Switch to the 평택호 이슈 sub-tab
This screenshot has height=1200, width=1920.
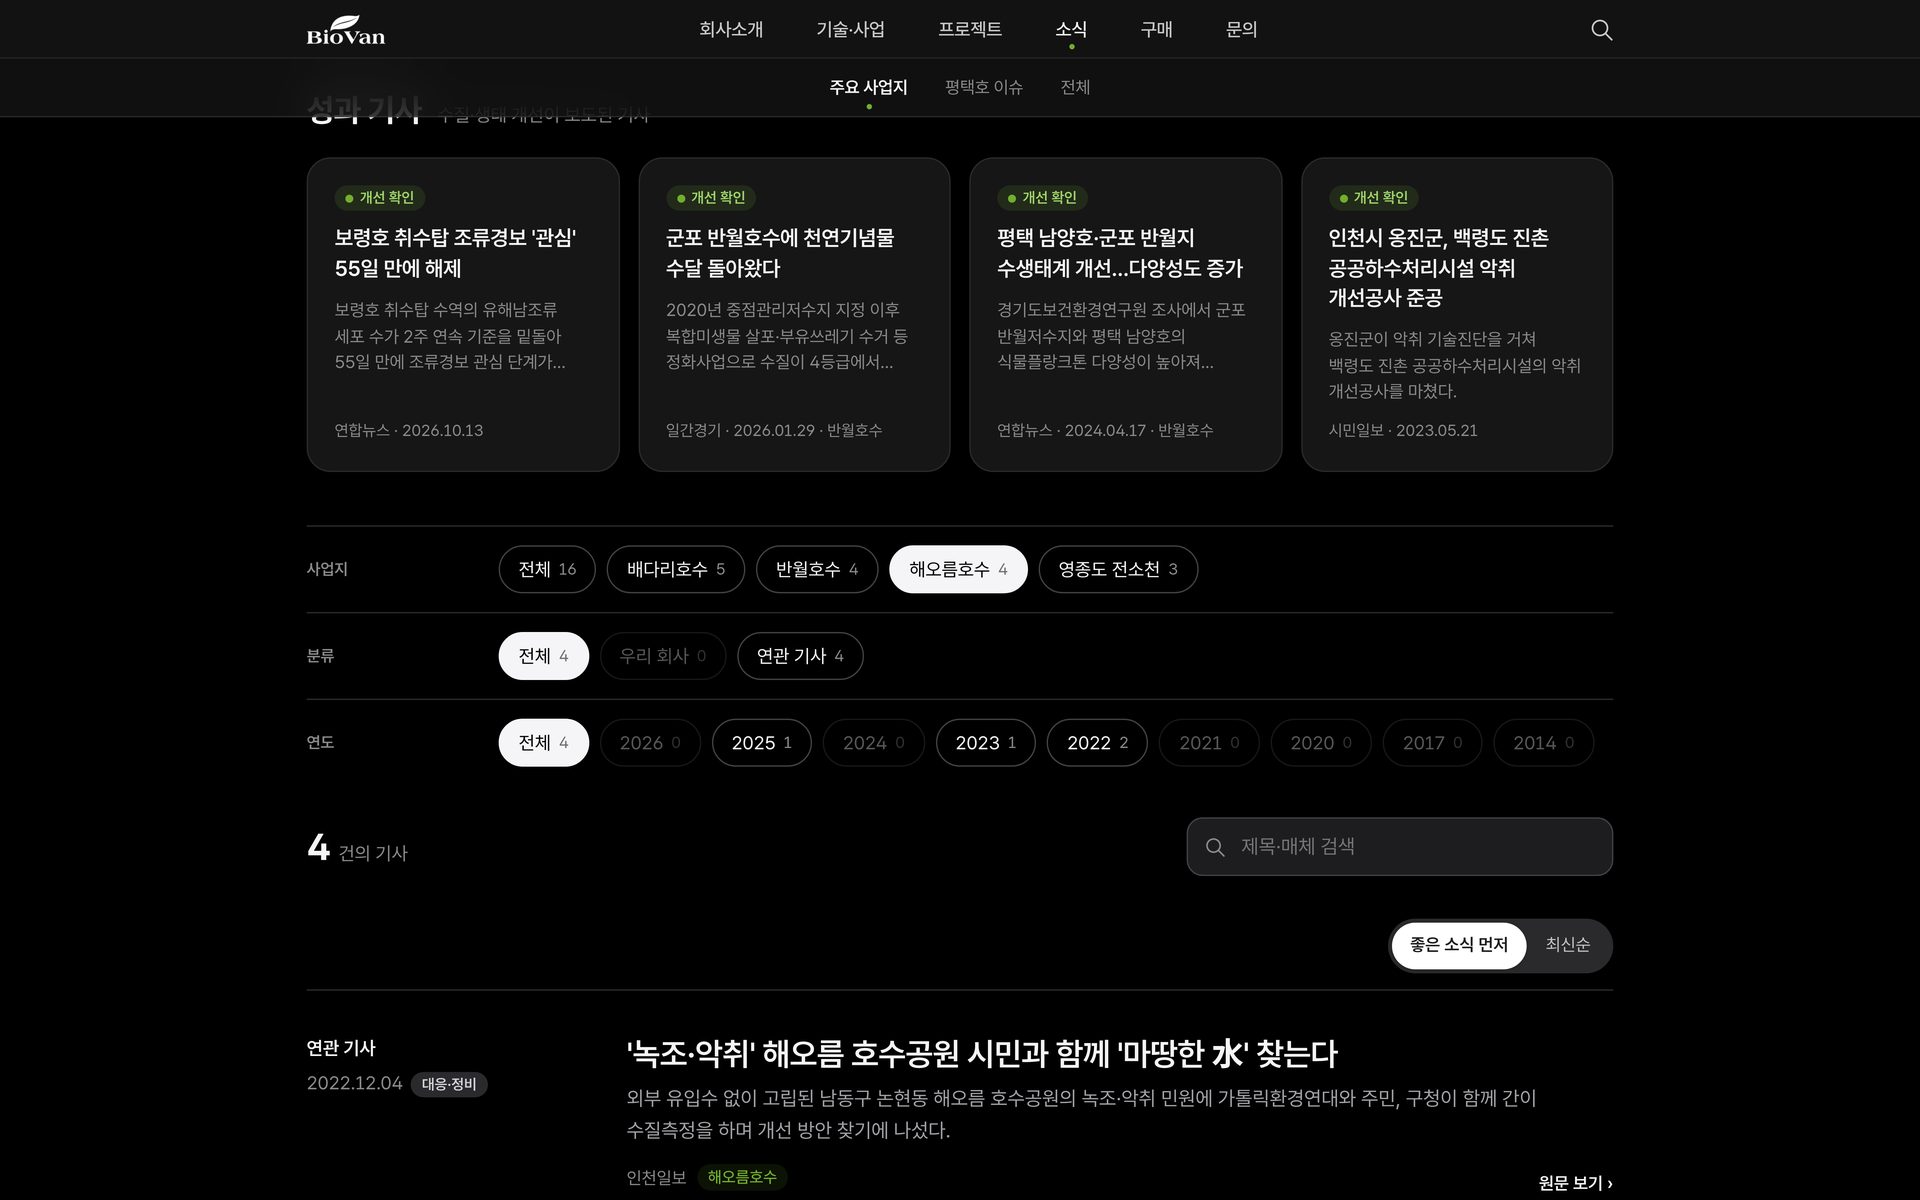[984, 87]
